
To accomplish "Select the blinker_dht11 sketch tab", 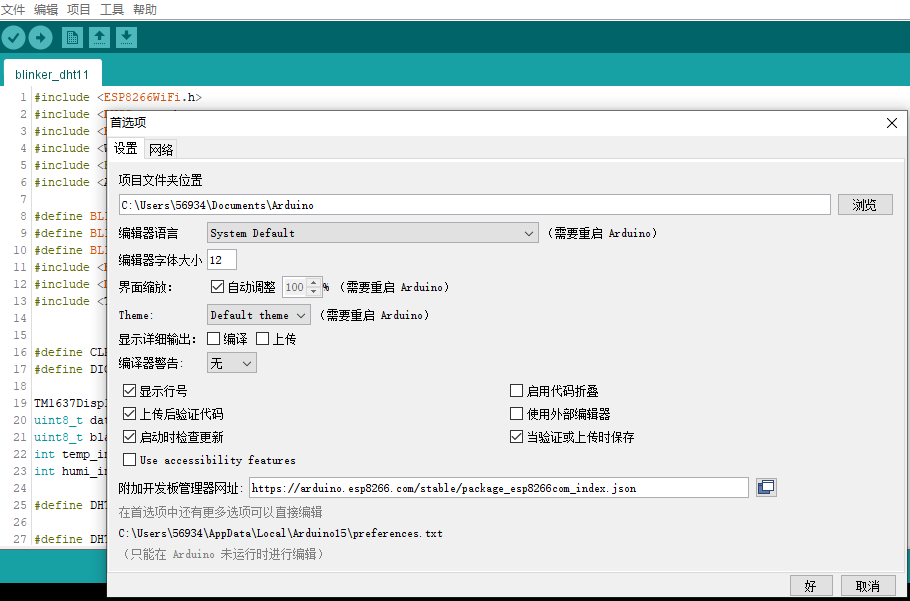I will [52, 74].
